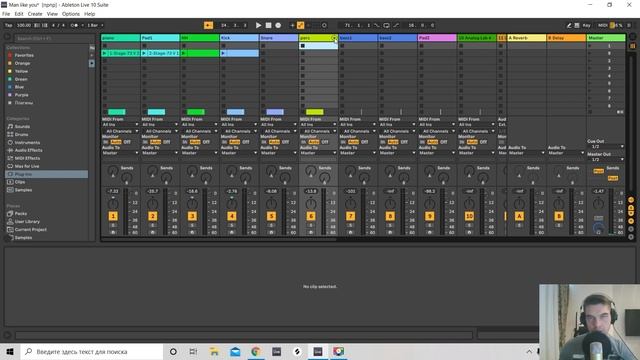Open Current Project under Places

pos(31,229)
